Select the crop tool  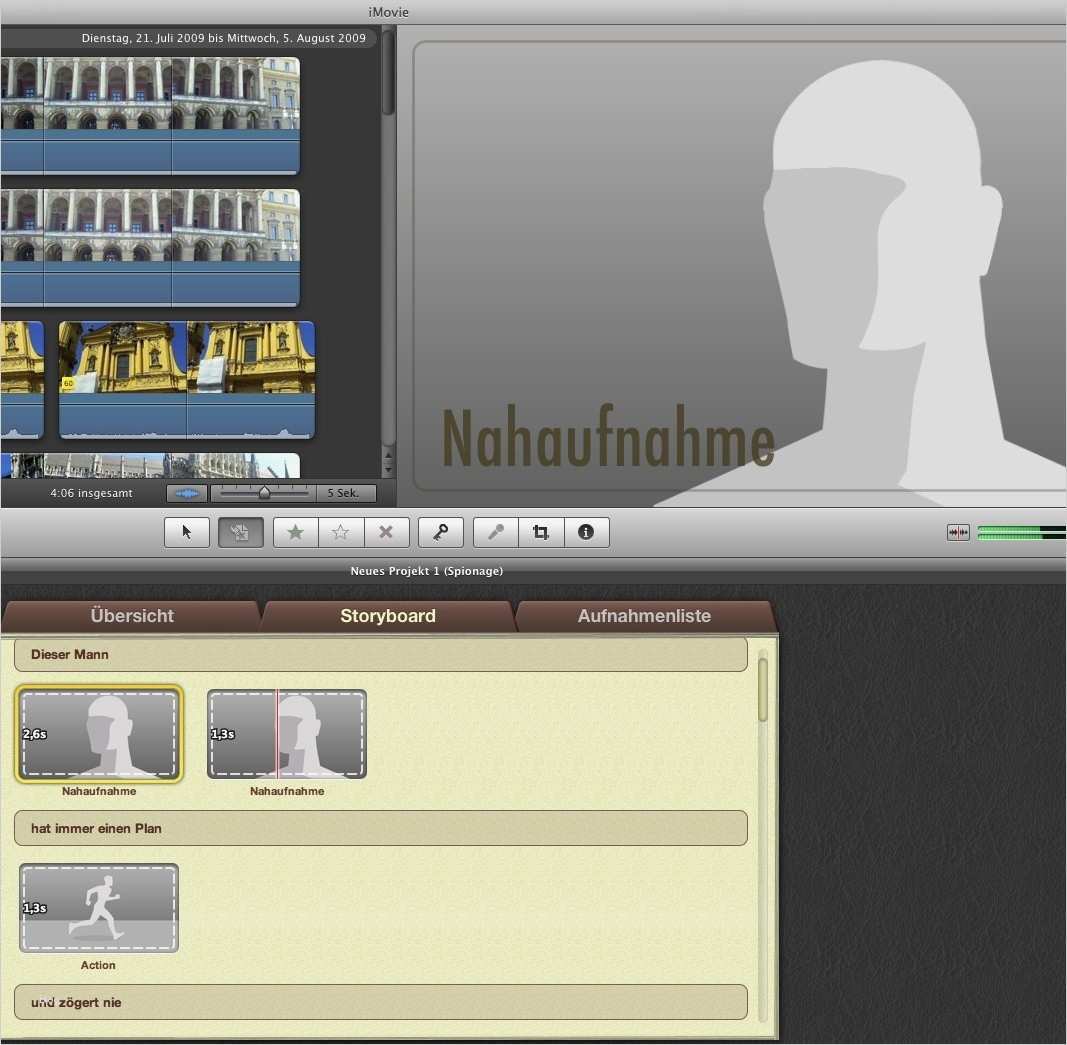tap(540, 532)
